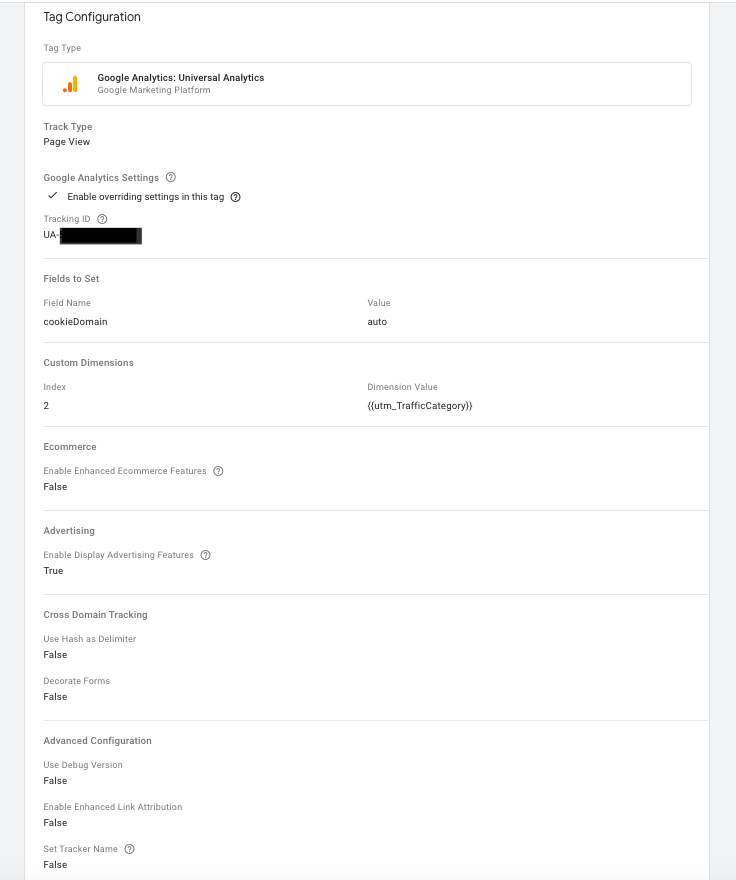Viewport: 736px width, 880px height.
Task: Click the custom dimension index 2
Action: point(46,406)
